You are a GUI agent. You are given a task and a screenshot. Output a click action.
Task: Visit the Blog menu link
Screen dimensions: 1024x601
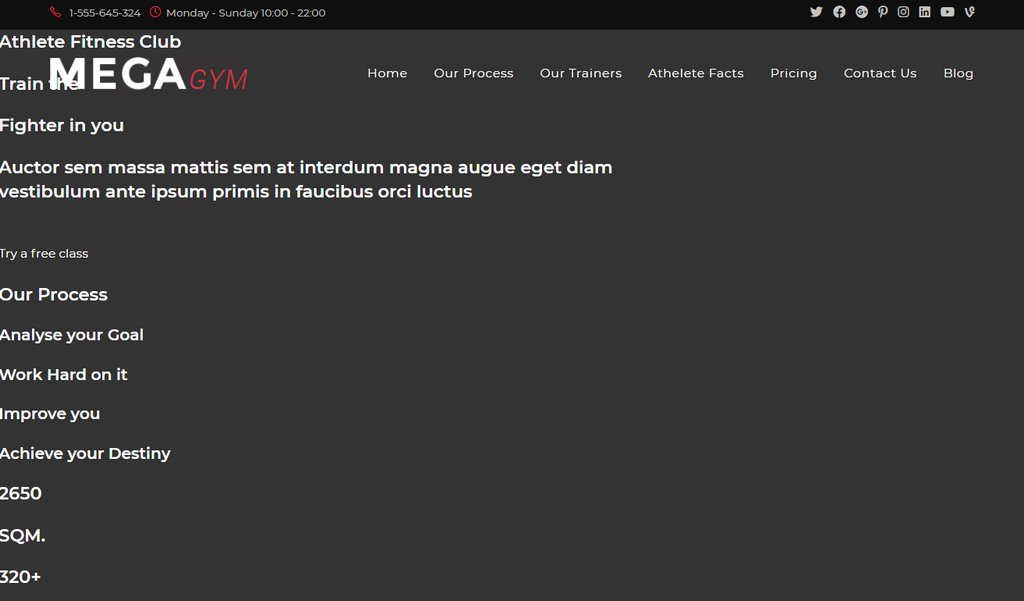click(x=957, y=73)
